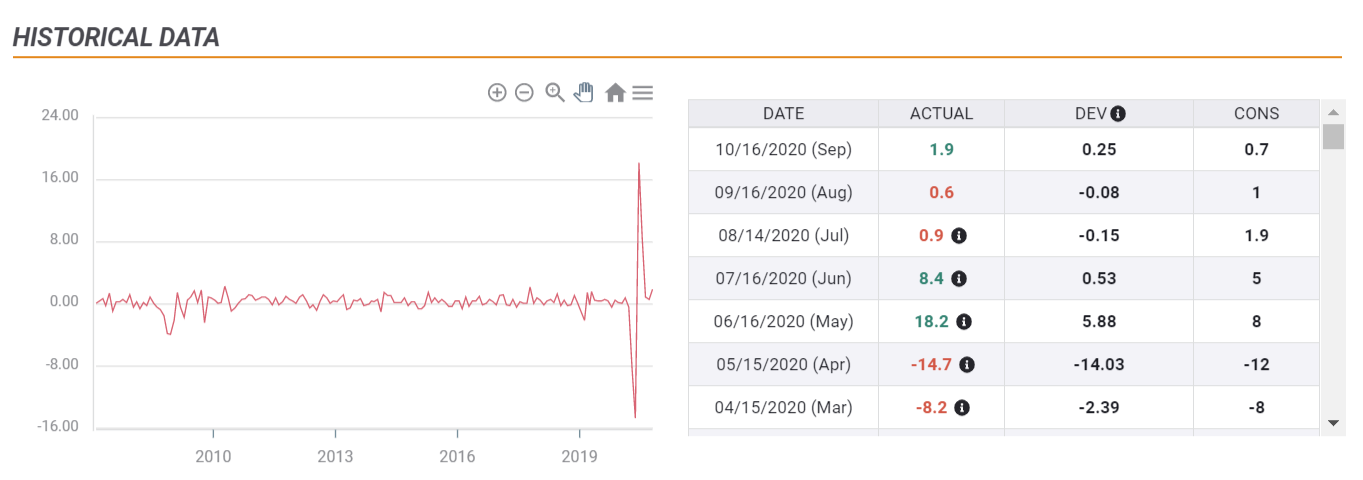
Task: Click the table scrollbar thumb
Action: pos(1333,136)
